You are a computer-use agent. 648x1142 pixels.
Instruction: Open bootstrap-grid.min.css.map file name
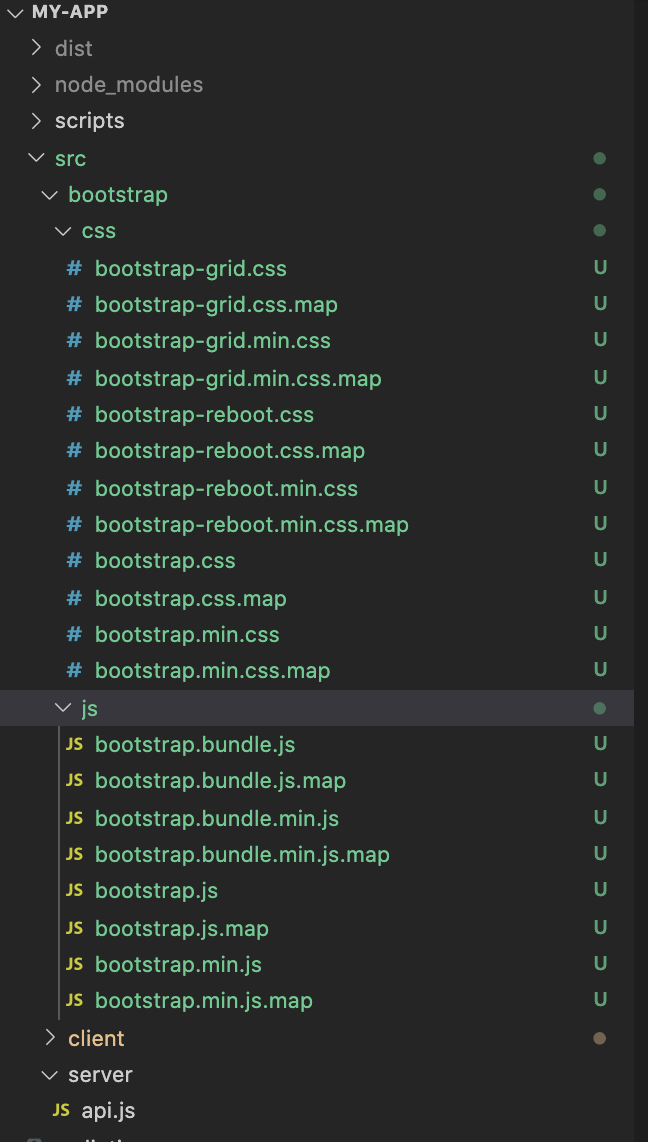coord(238,379)
